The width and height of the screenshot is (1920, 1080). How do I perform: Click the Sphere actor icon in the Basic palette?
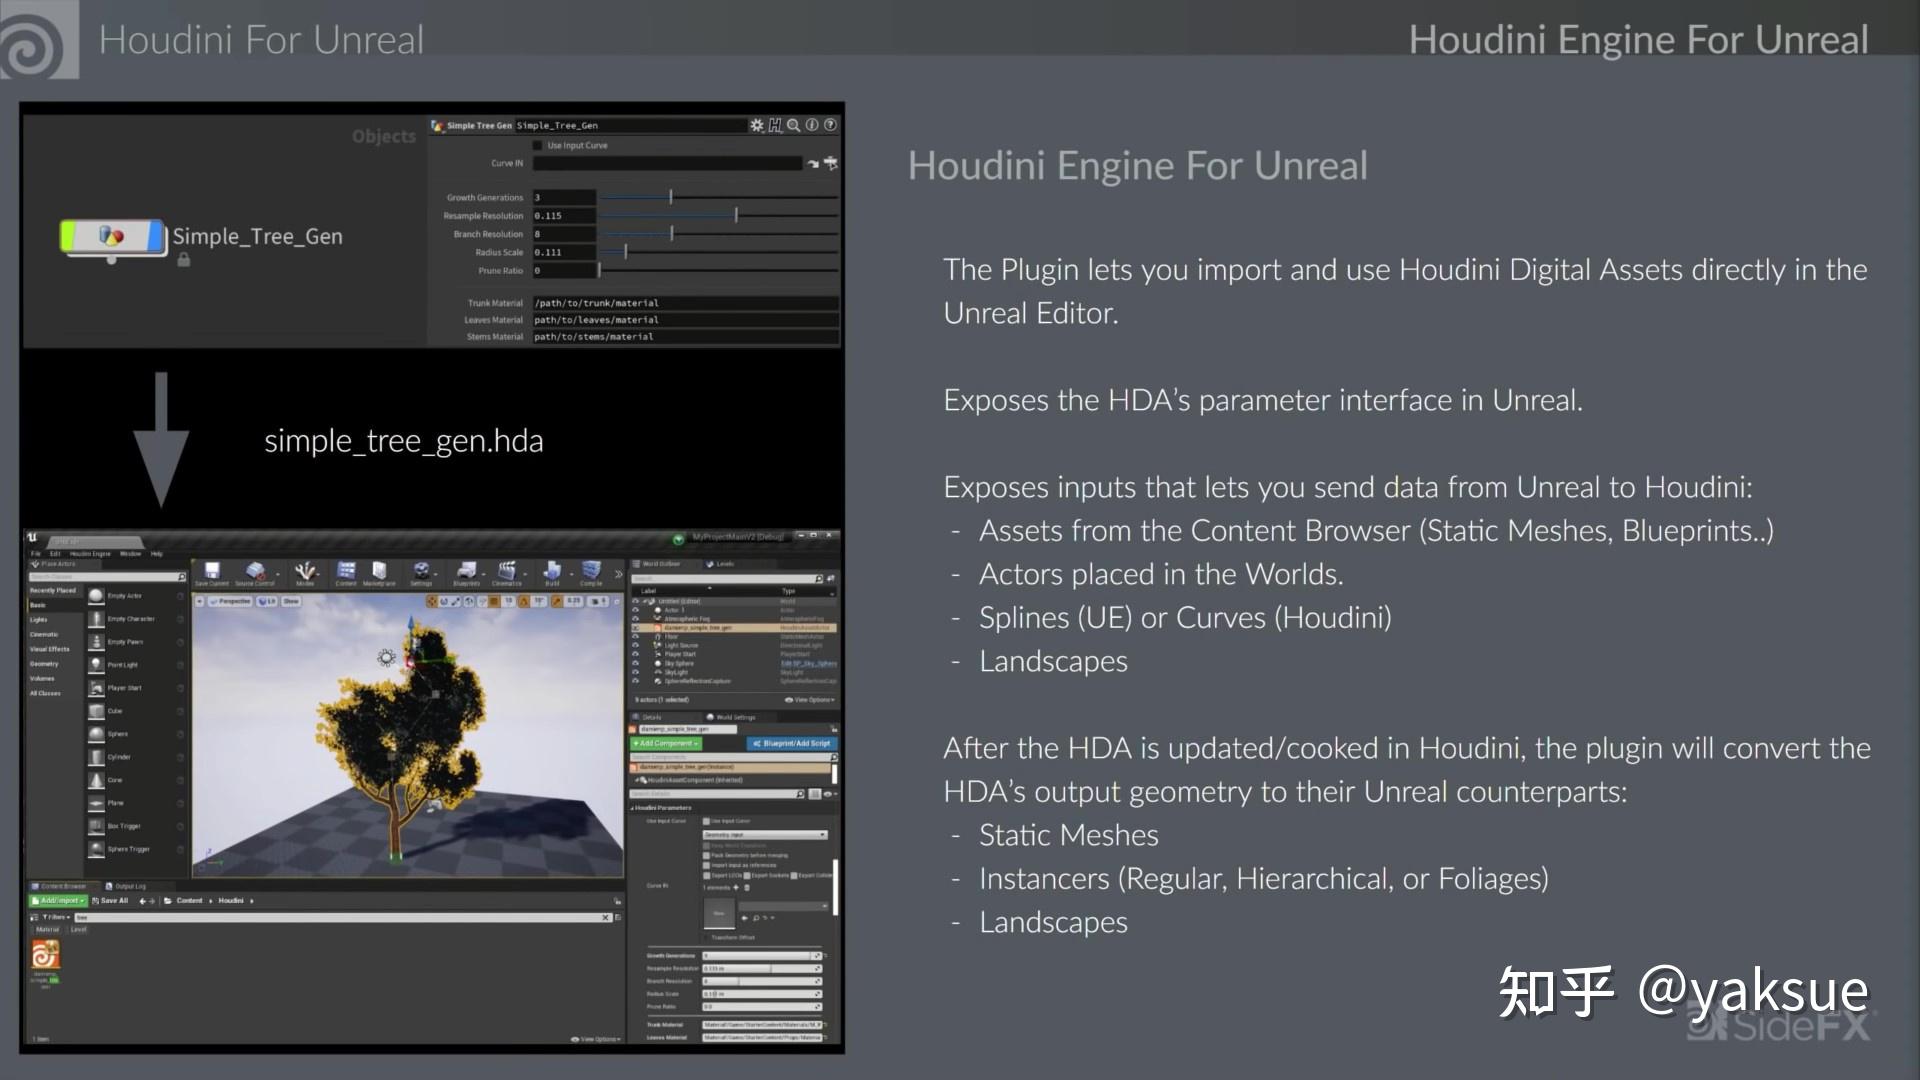[x=97, y=734]
